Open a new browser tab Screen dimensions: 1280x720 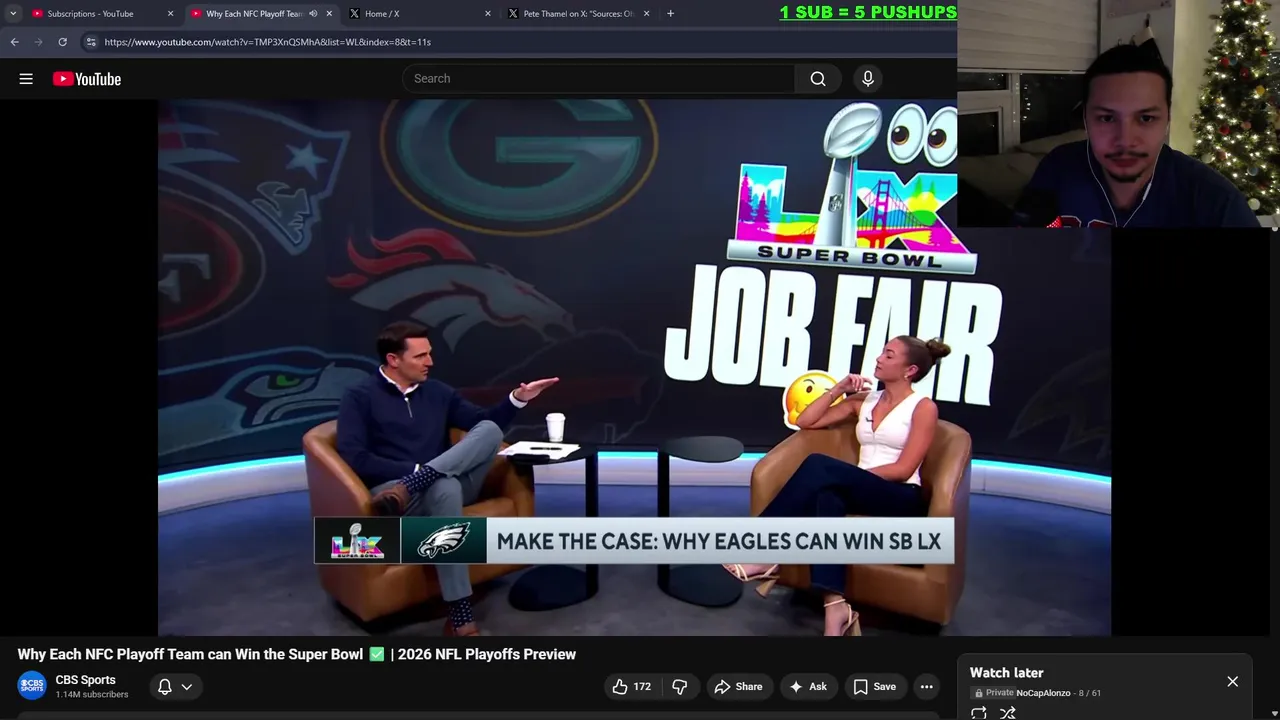pyautogui.click(x=670, y=14)
